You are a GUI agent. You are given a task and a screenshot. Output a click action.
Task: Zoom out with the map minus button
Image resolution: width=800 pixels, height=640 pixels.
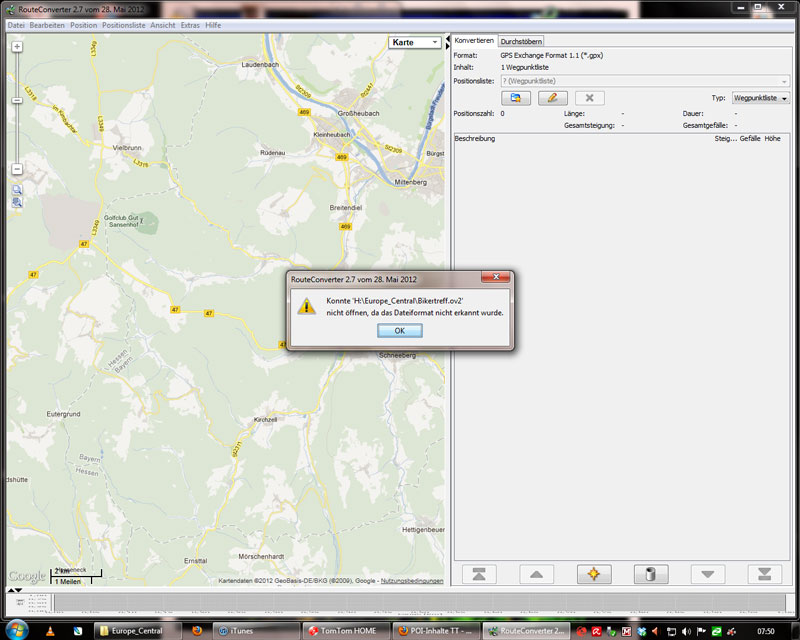pyautogui.click(x=17, y=169)
